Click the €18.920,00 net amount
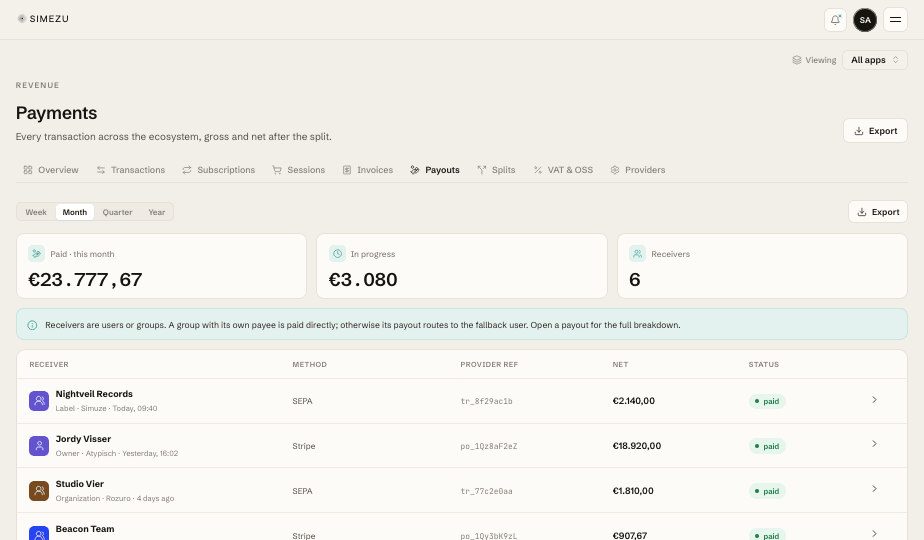 point(636,446)
